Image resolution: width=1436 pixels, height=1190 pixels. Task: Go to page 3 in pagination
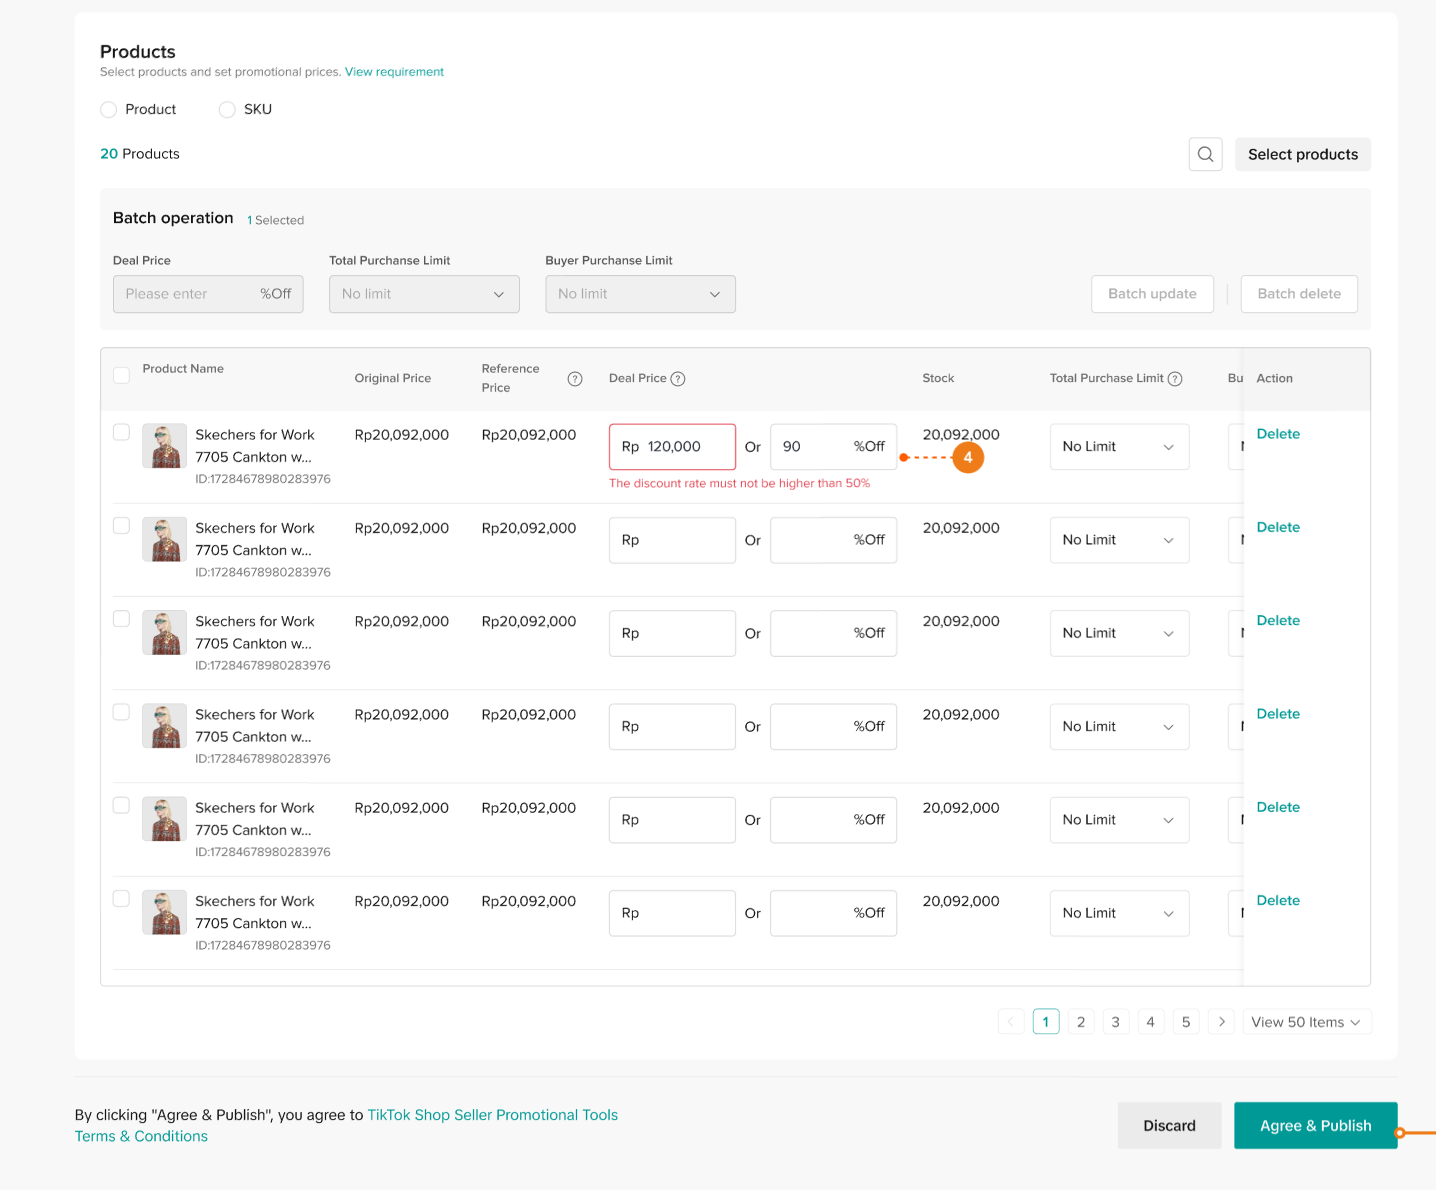(x=1115, y=1022)
